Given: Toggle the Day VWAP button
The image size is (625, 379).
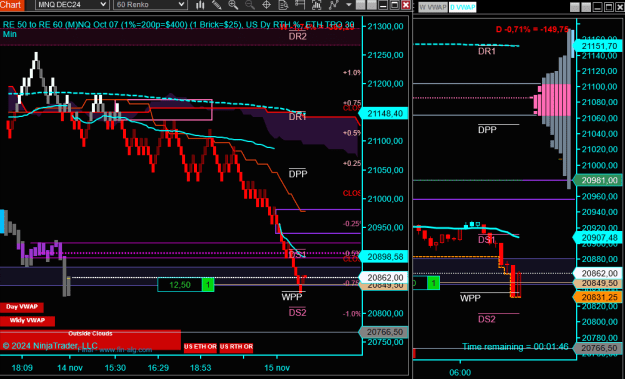Looking at the screenshot, I should pos(22,307).
